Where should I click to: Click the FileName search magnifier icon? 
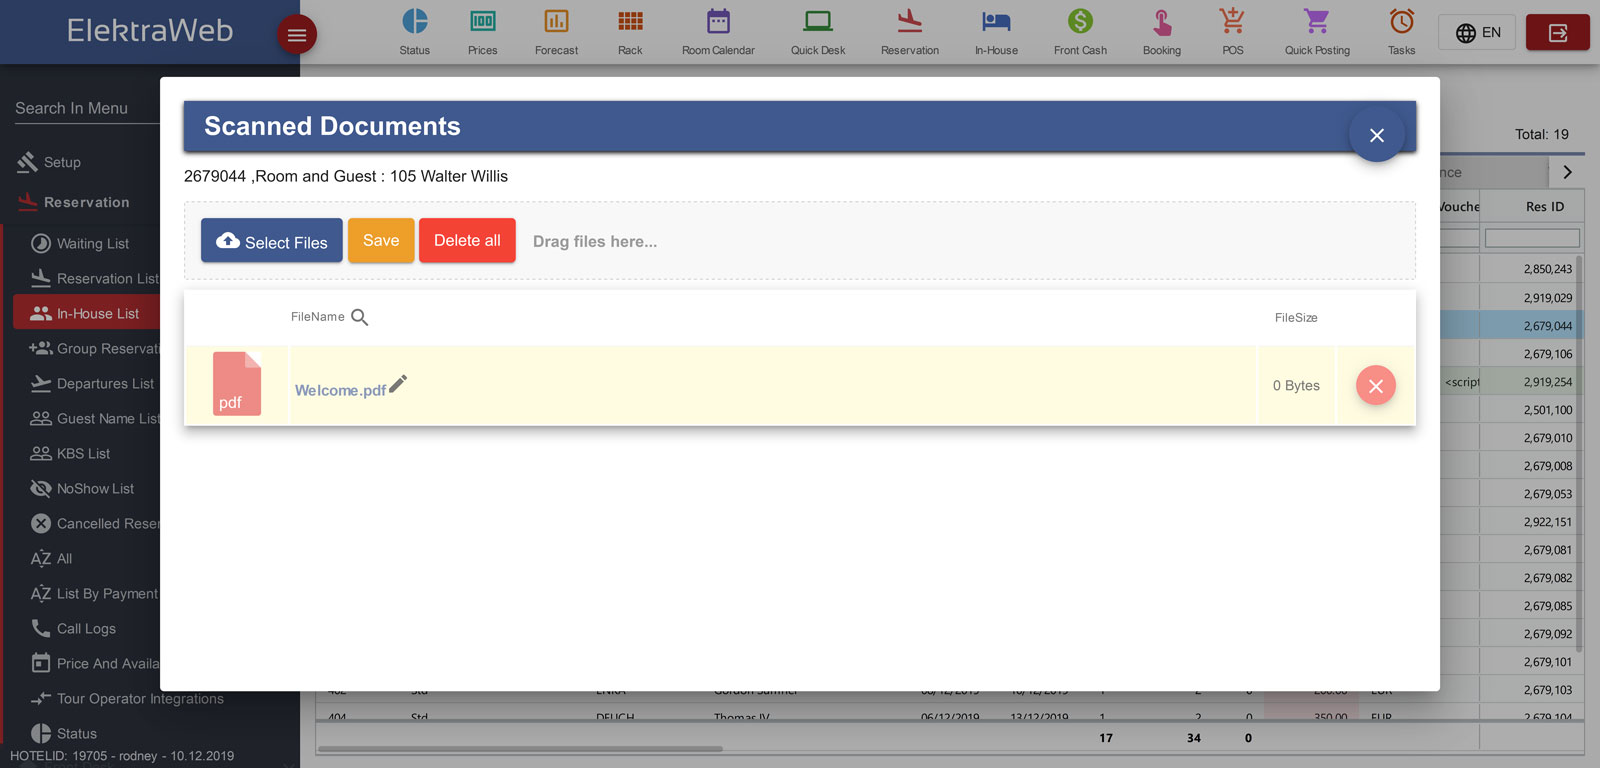(360, 317)
